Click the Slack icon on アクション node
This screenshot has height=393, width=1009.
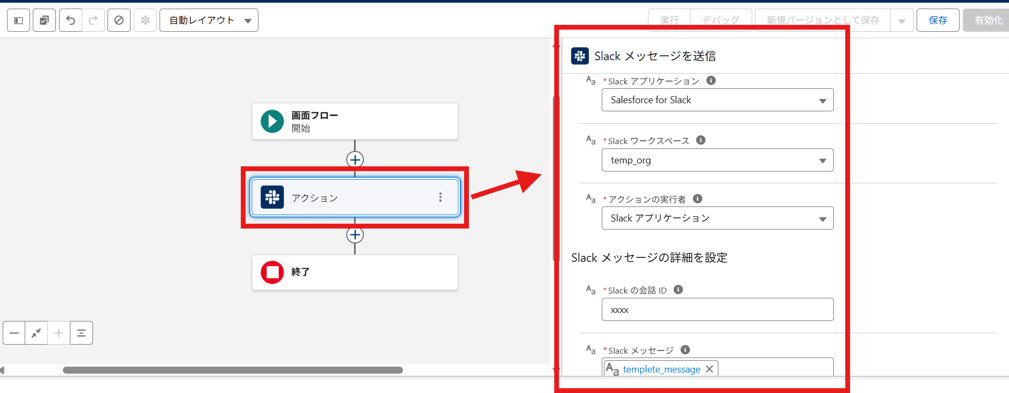pyautogui.click(x=272, y=197)
